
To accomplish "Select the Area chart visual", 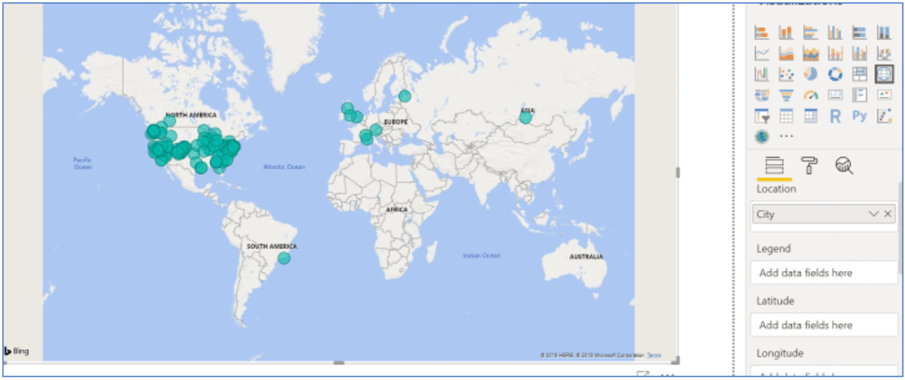I will tap(786, 54).
